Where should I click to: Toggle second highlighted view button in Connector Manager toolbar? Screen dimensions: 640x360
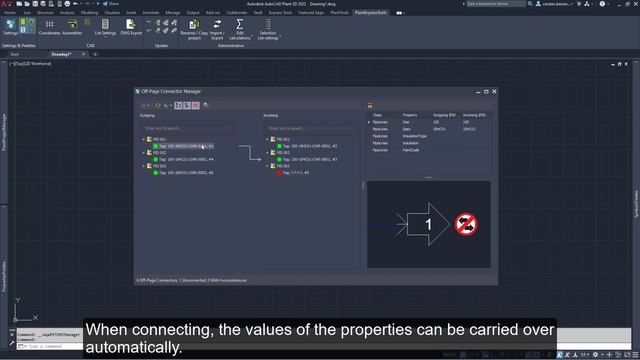click(187, 106)
